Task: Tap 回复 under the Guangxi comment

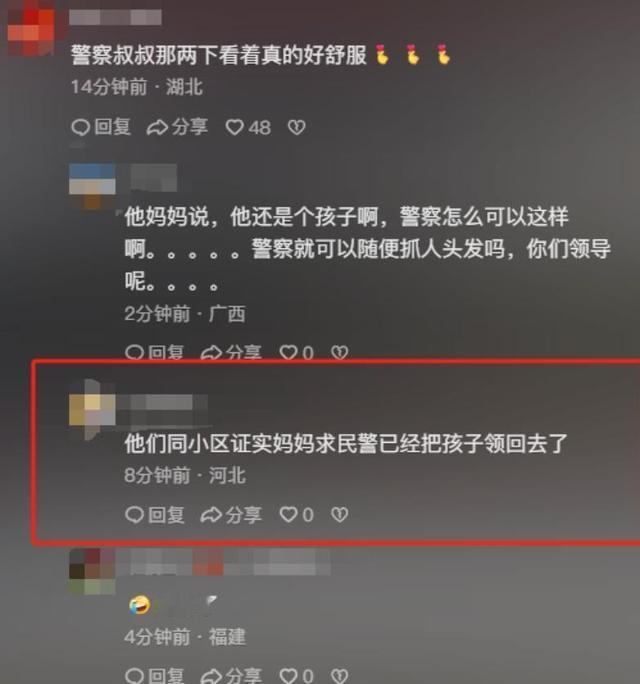Action: [x=154, y=352]
